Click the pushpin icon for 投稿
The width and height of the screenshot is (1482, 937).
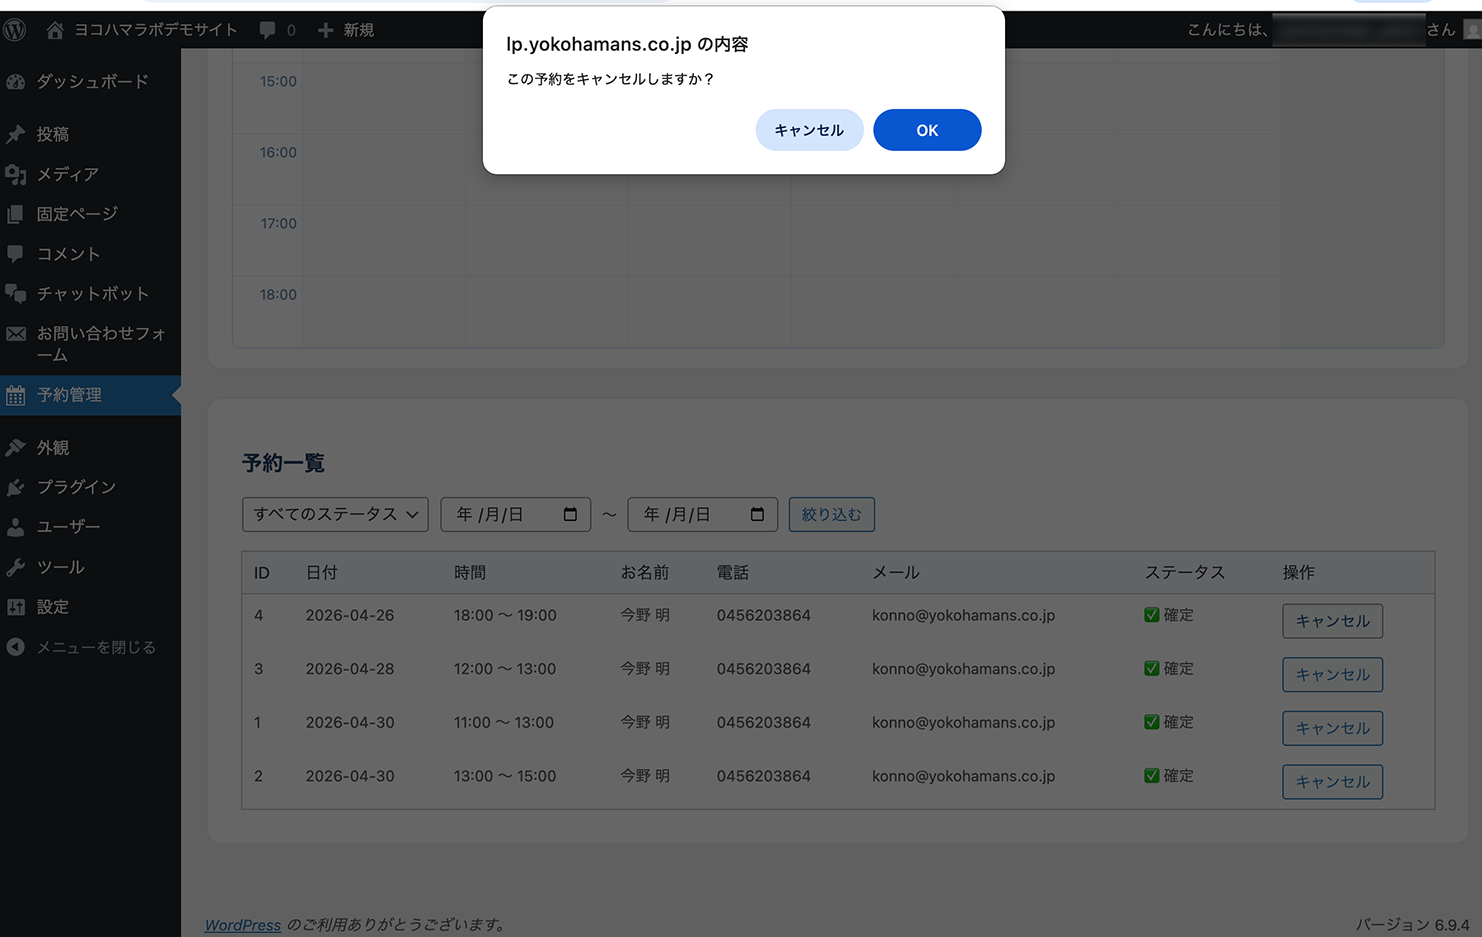click(x=16, y=134)
